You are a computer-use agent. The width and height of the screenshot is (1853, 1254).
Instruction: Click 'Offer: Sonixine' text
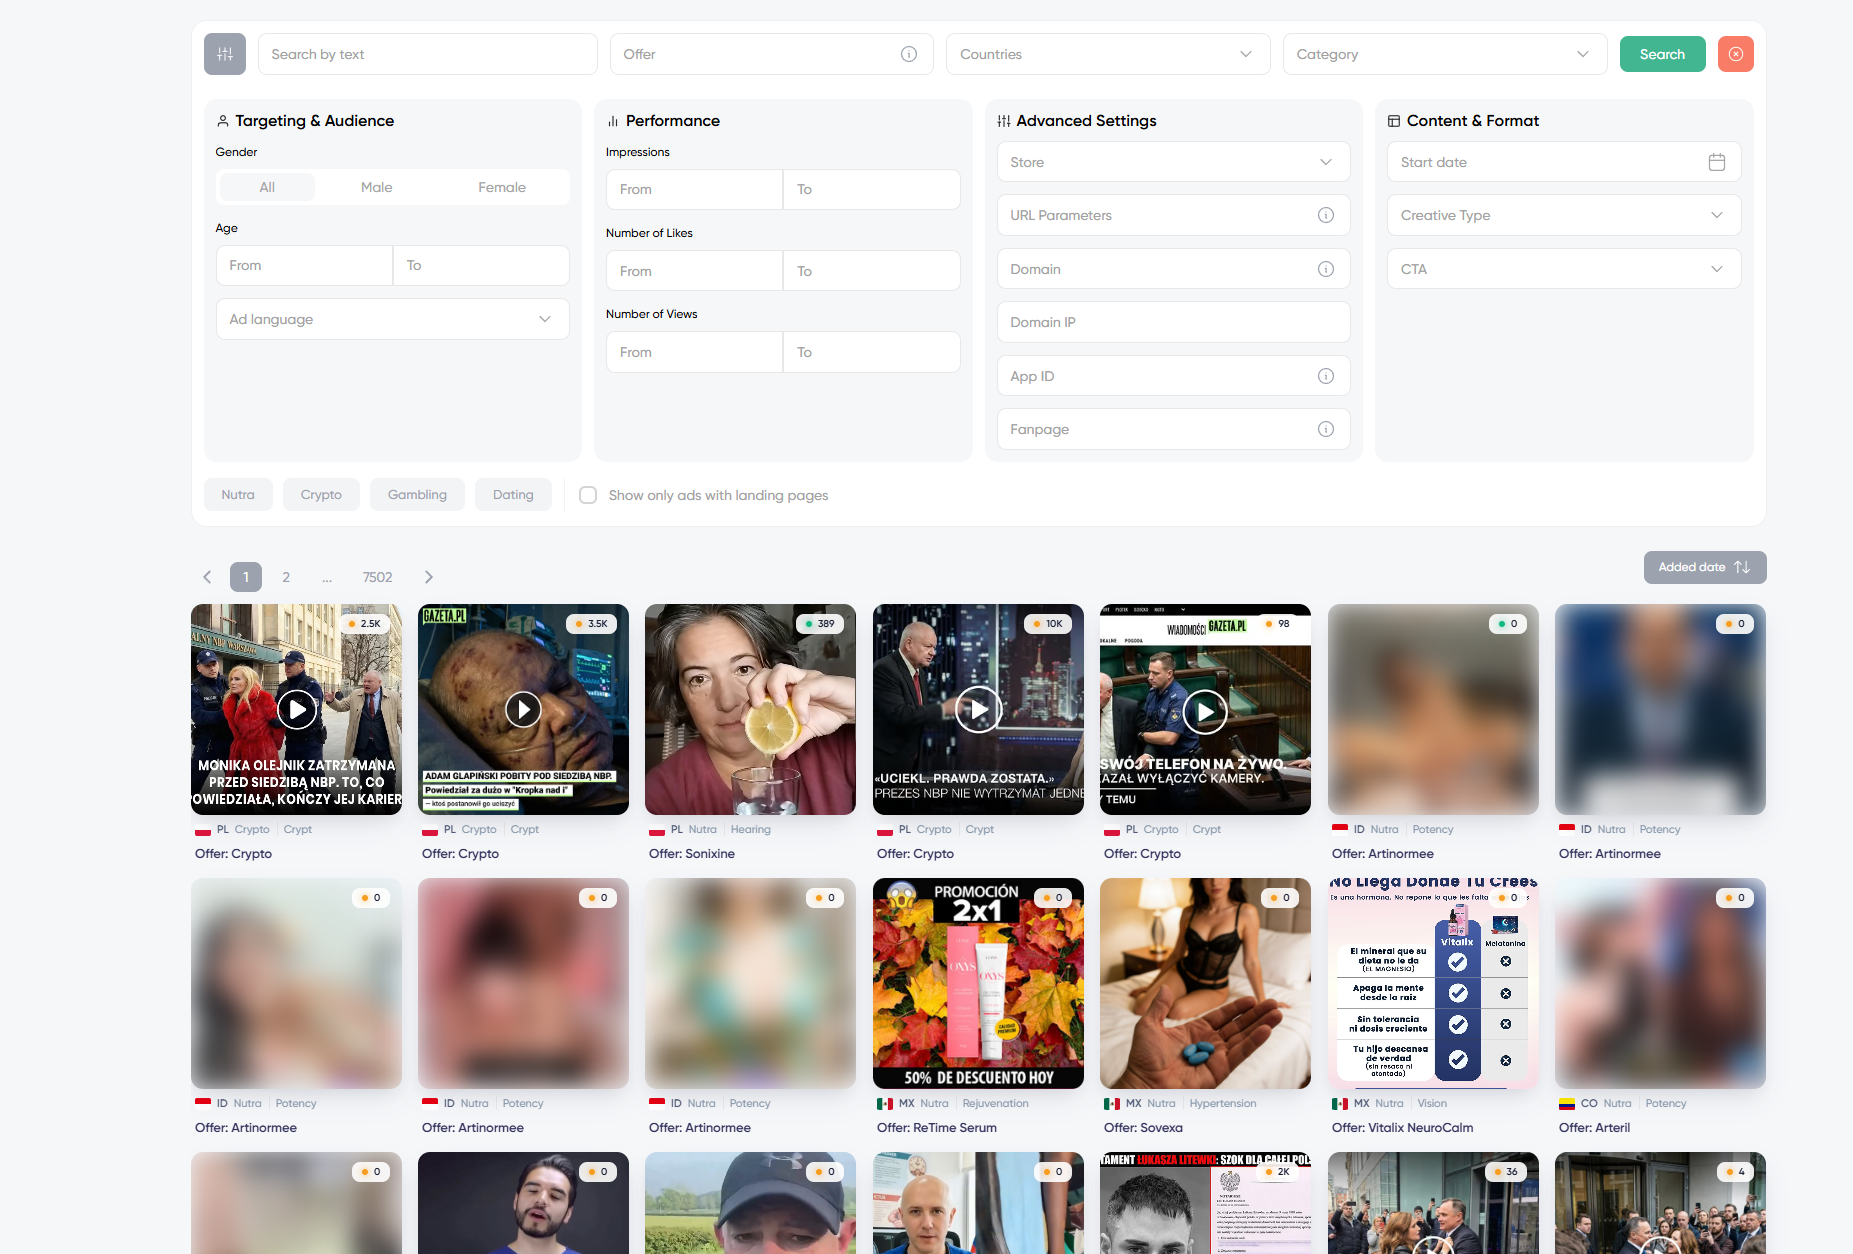pos(692,854)
